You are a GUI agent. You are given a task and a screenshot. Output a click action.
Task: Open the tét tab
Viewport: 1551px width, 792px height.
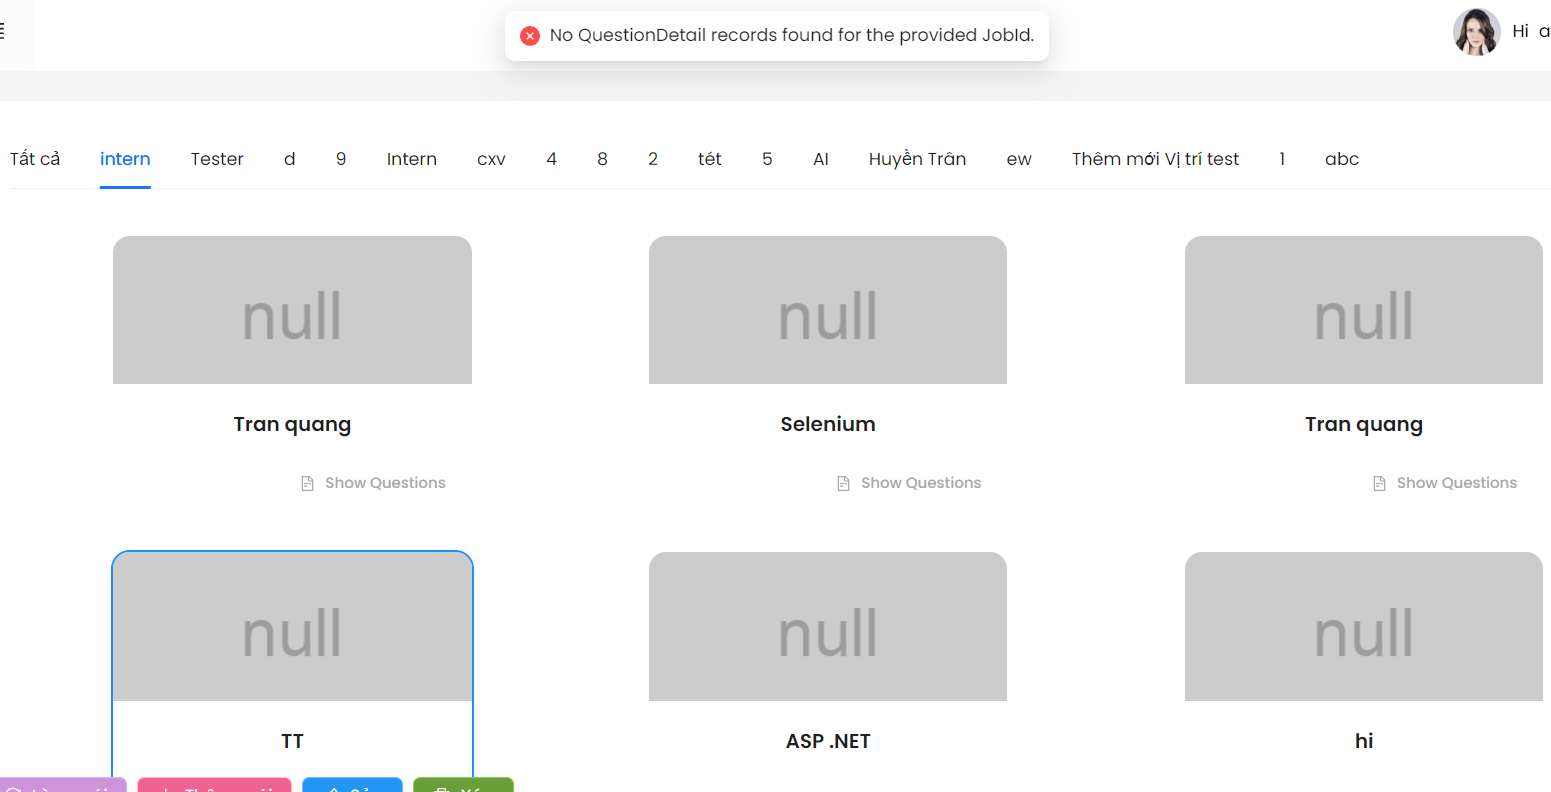click(x=709, y=159)
